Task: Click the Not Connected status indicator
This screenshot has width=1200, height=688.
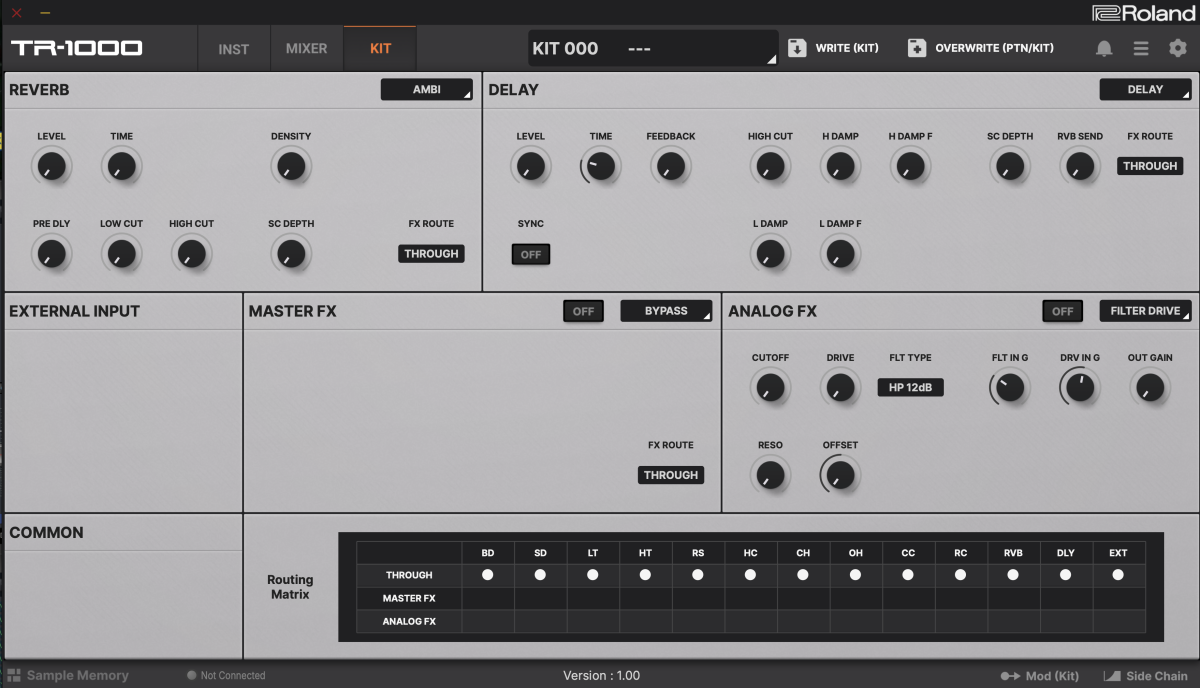Action: [226, 676]
